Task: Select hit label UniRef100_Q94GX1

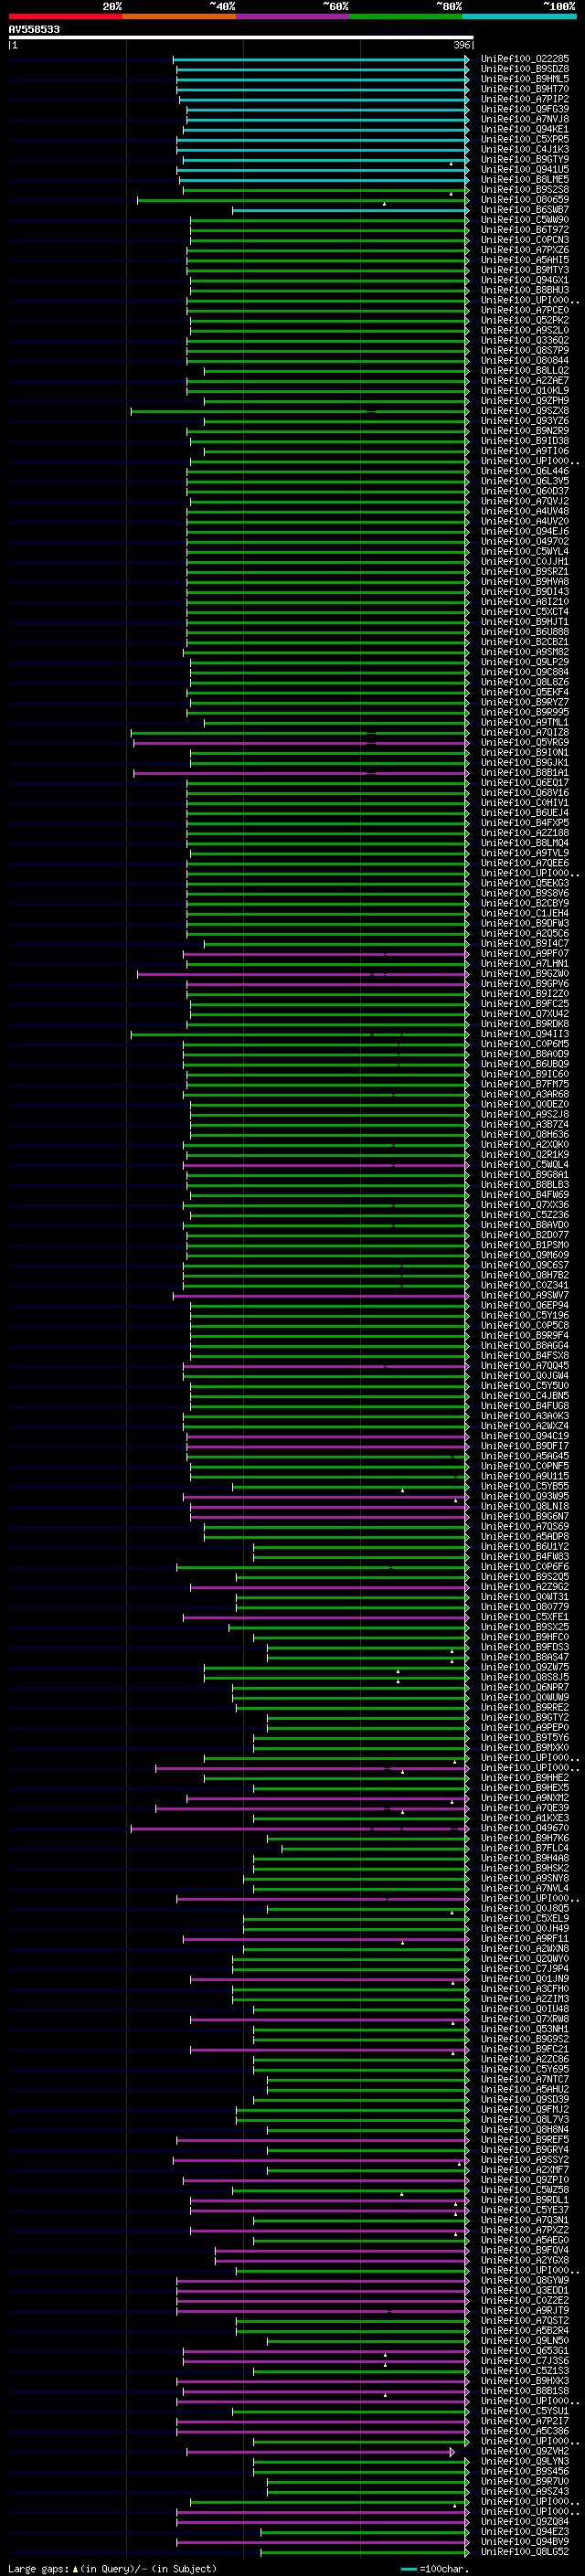Action: (524, 280)
